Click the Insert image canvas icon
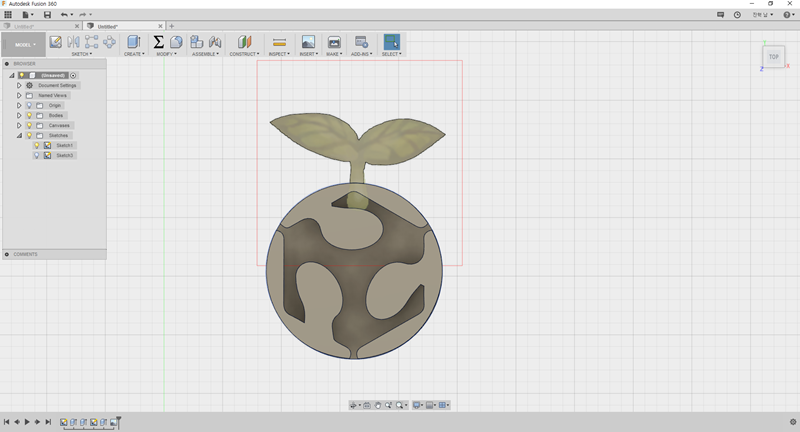 pos(308,42)
